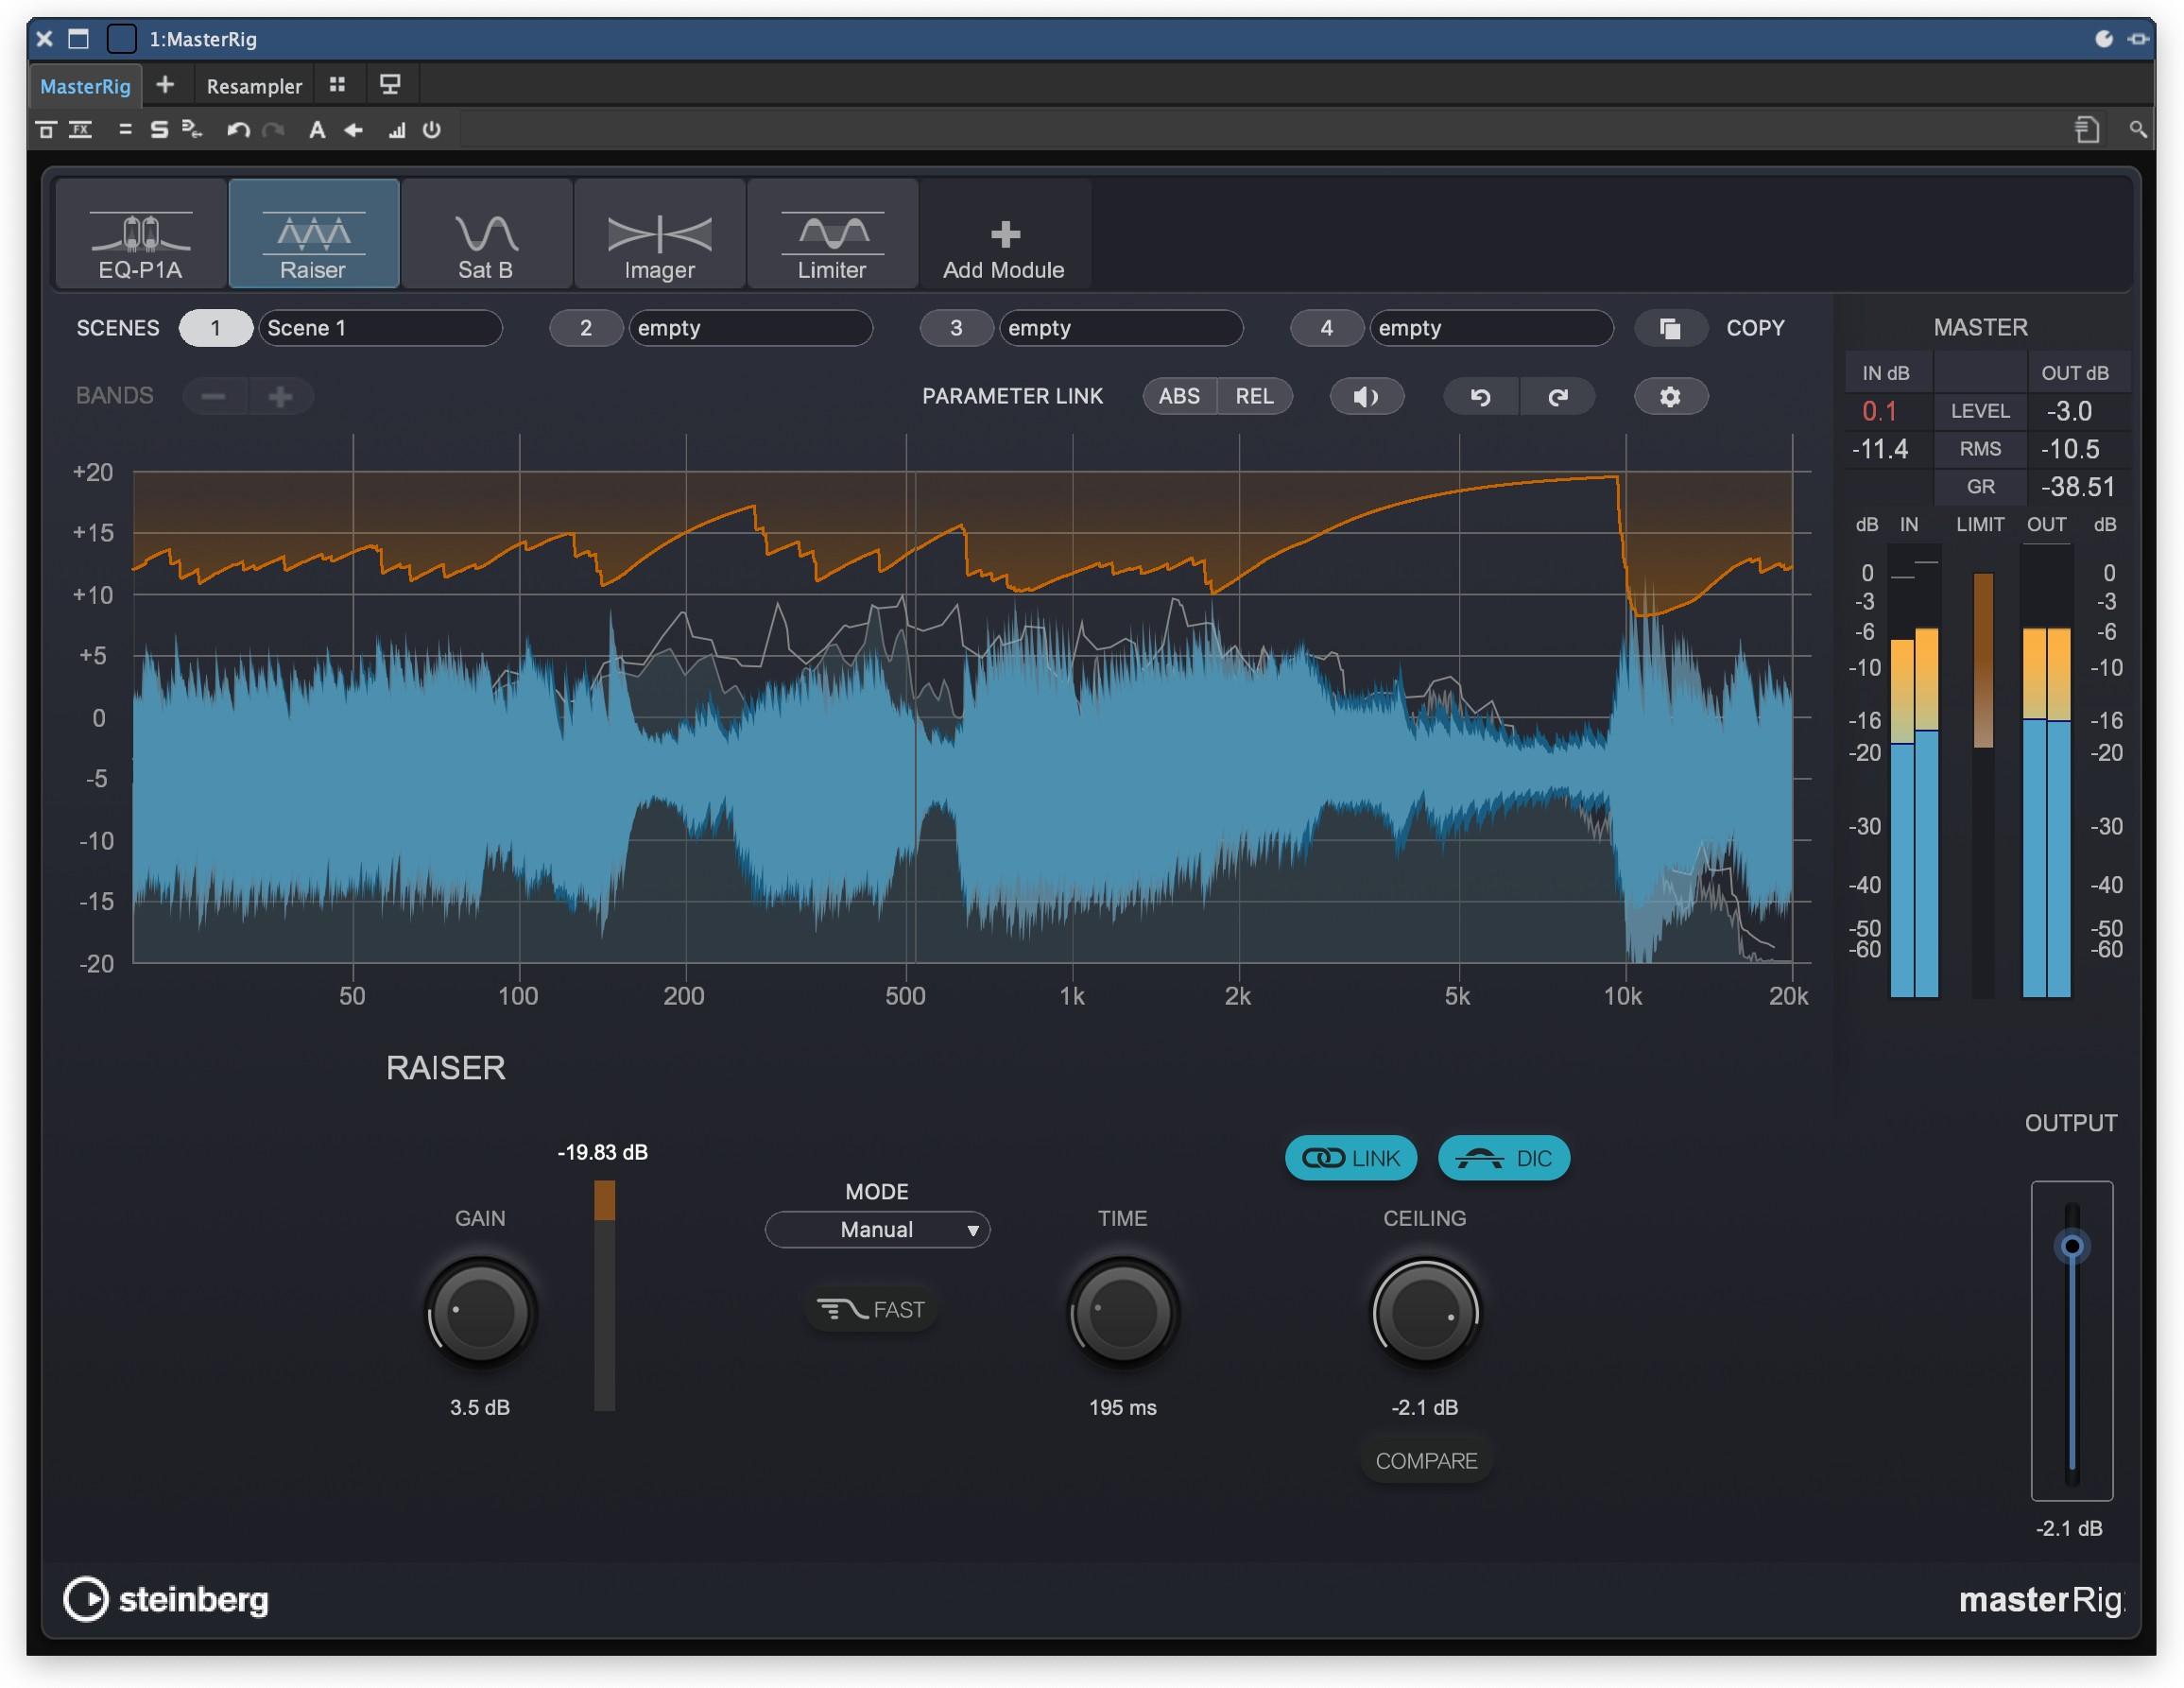2184x1688 pixels.
Task: Open the Sat B module
Action: pyautogui.click(x=486, y=234)
